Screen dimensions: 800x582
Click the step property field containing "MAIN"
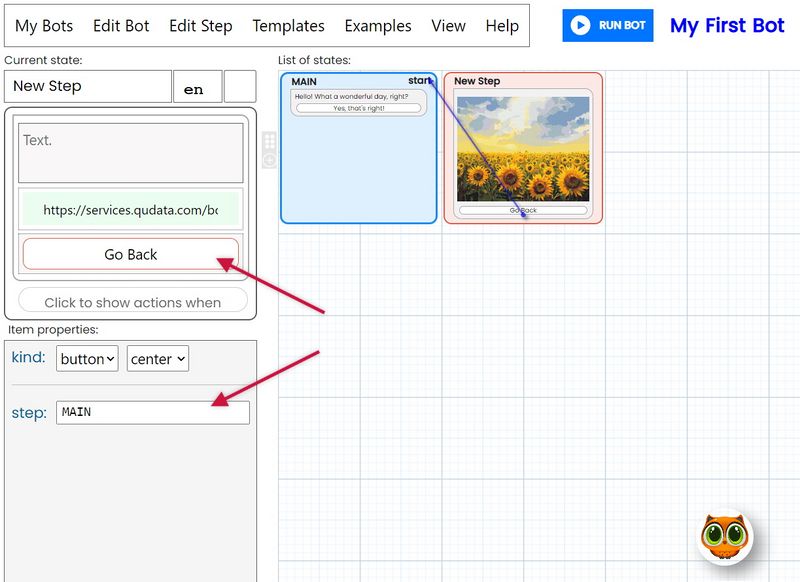coord(152,412)
